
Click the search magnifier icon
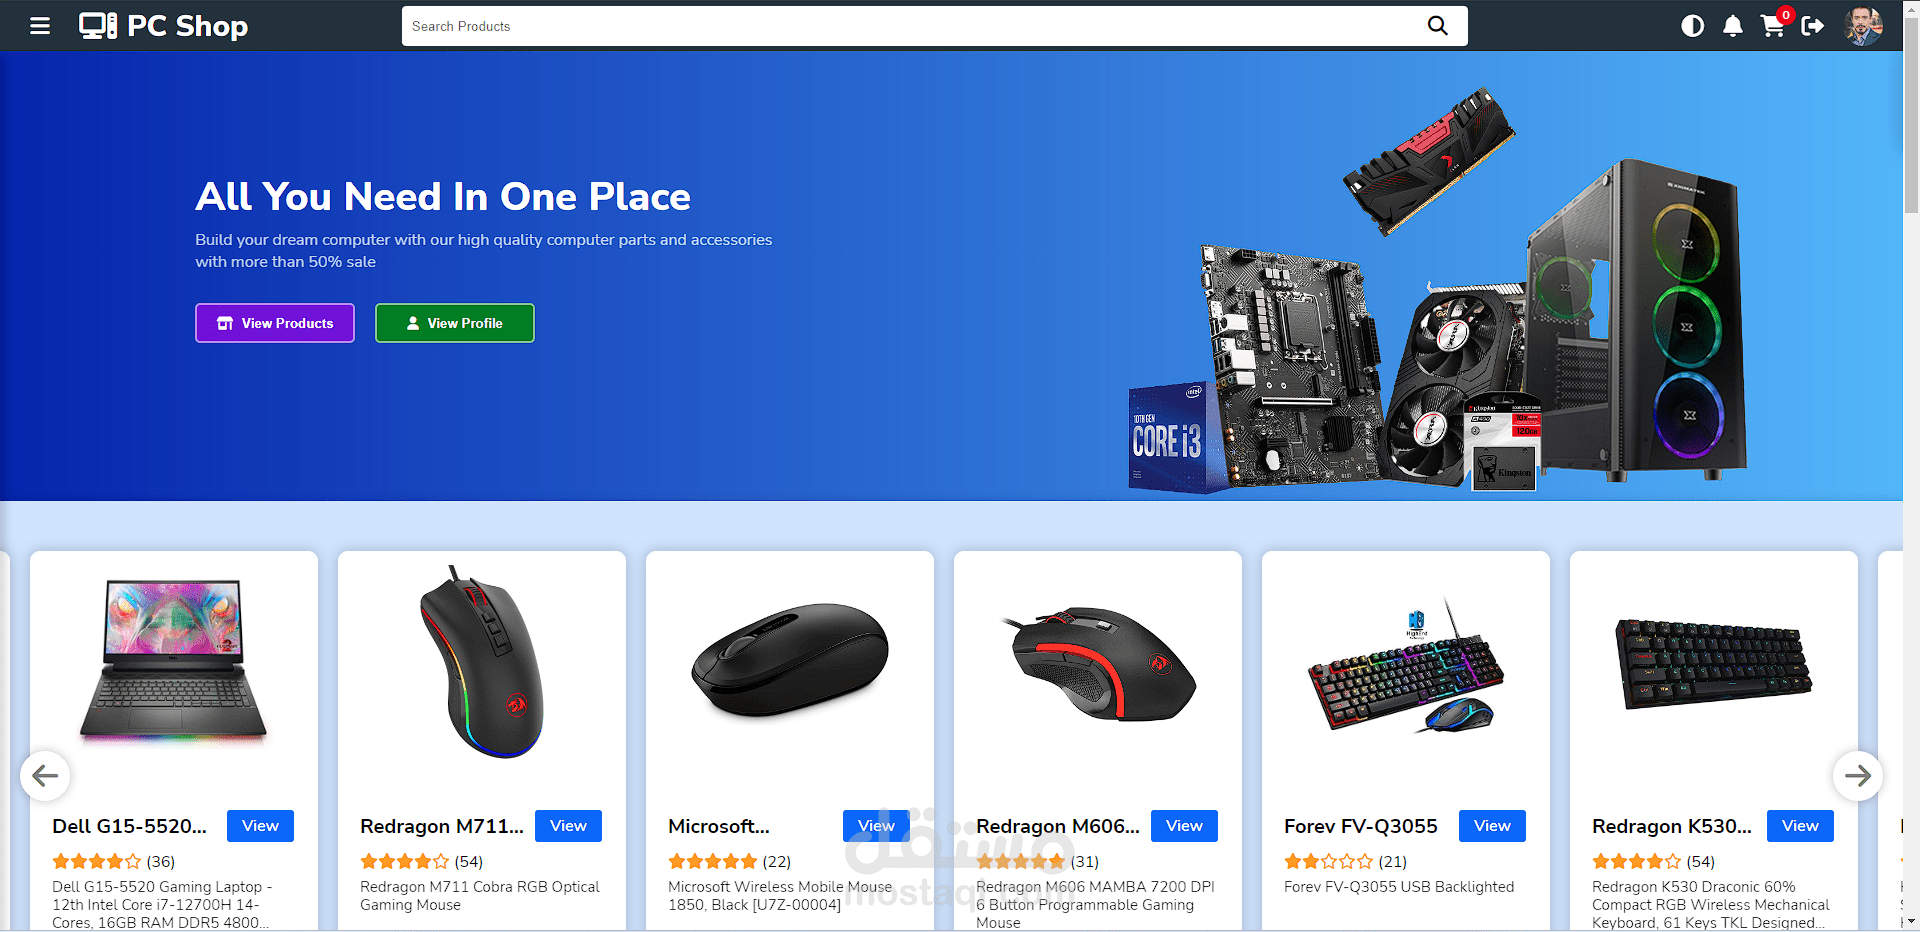(1437, 26)
